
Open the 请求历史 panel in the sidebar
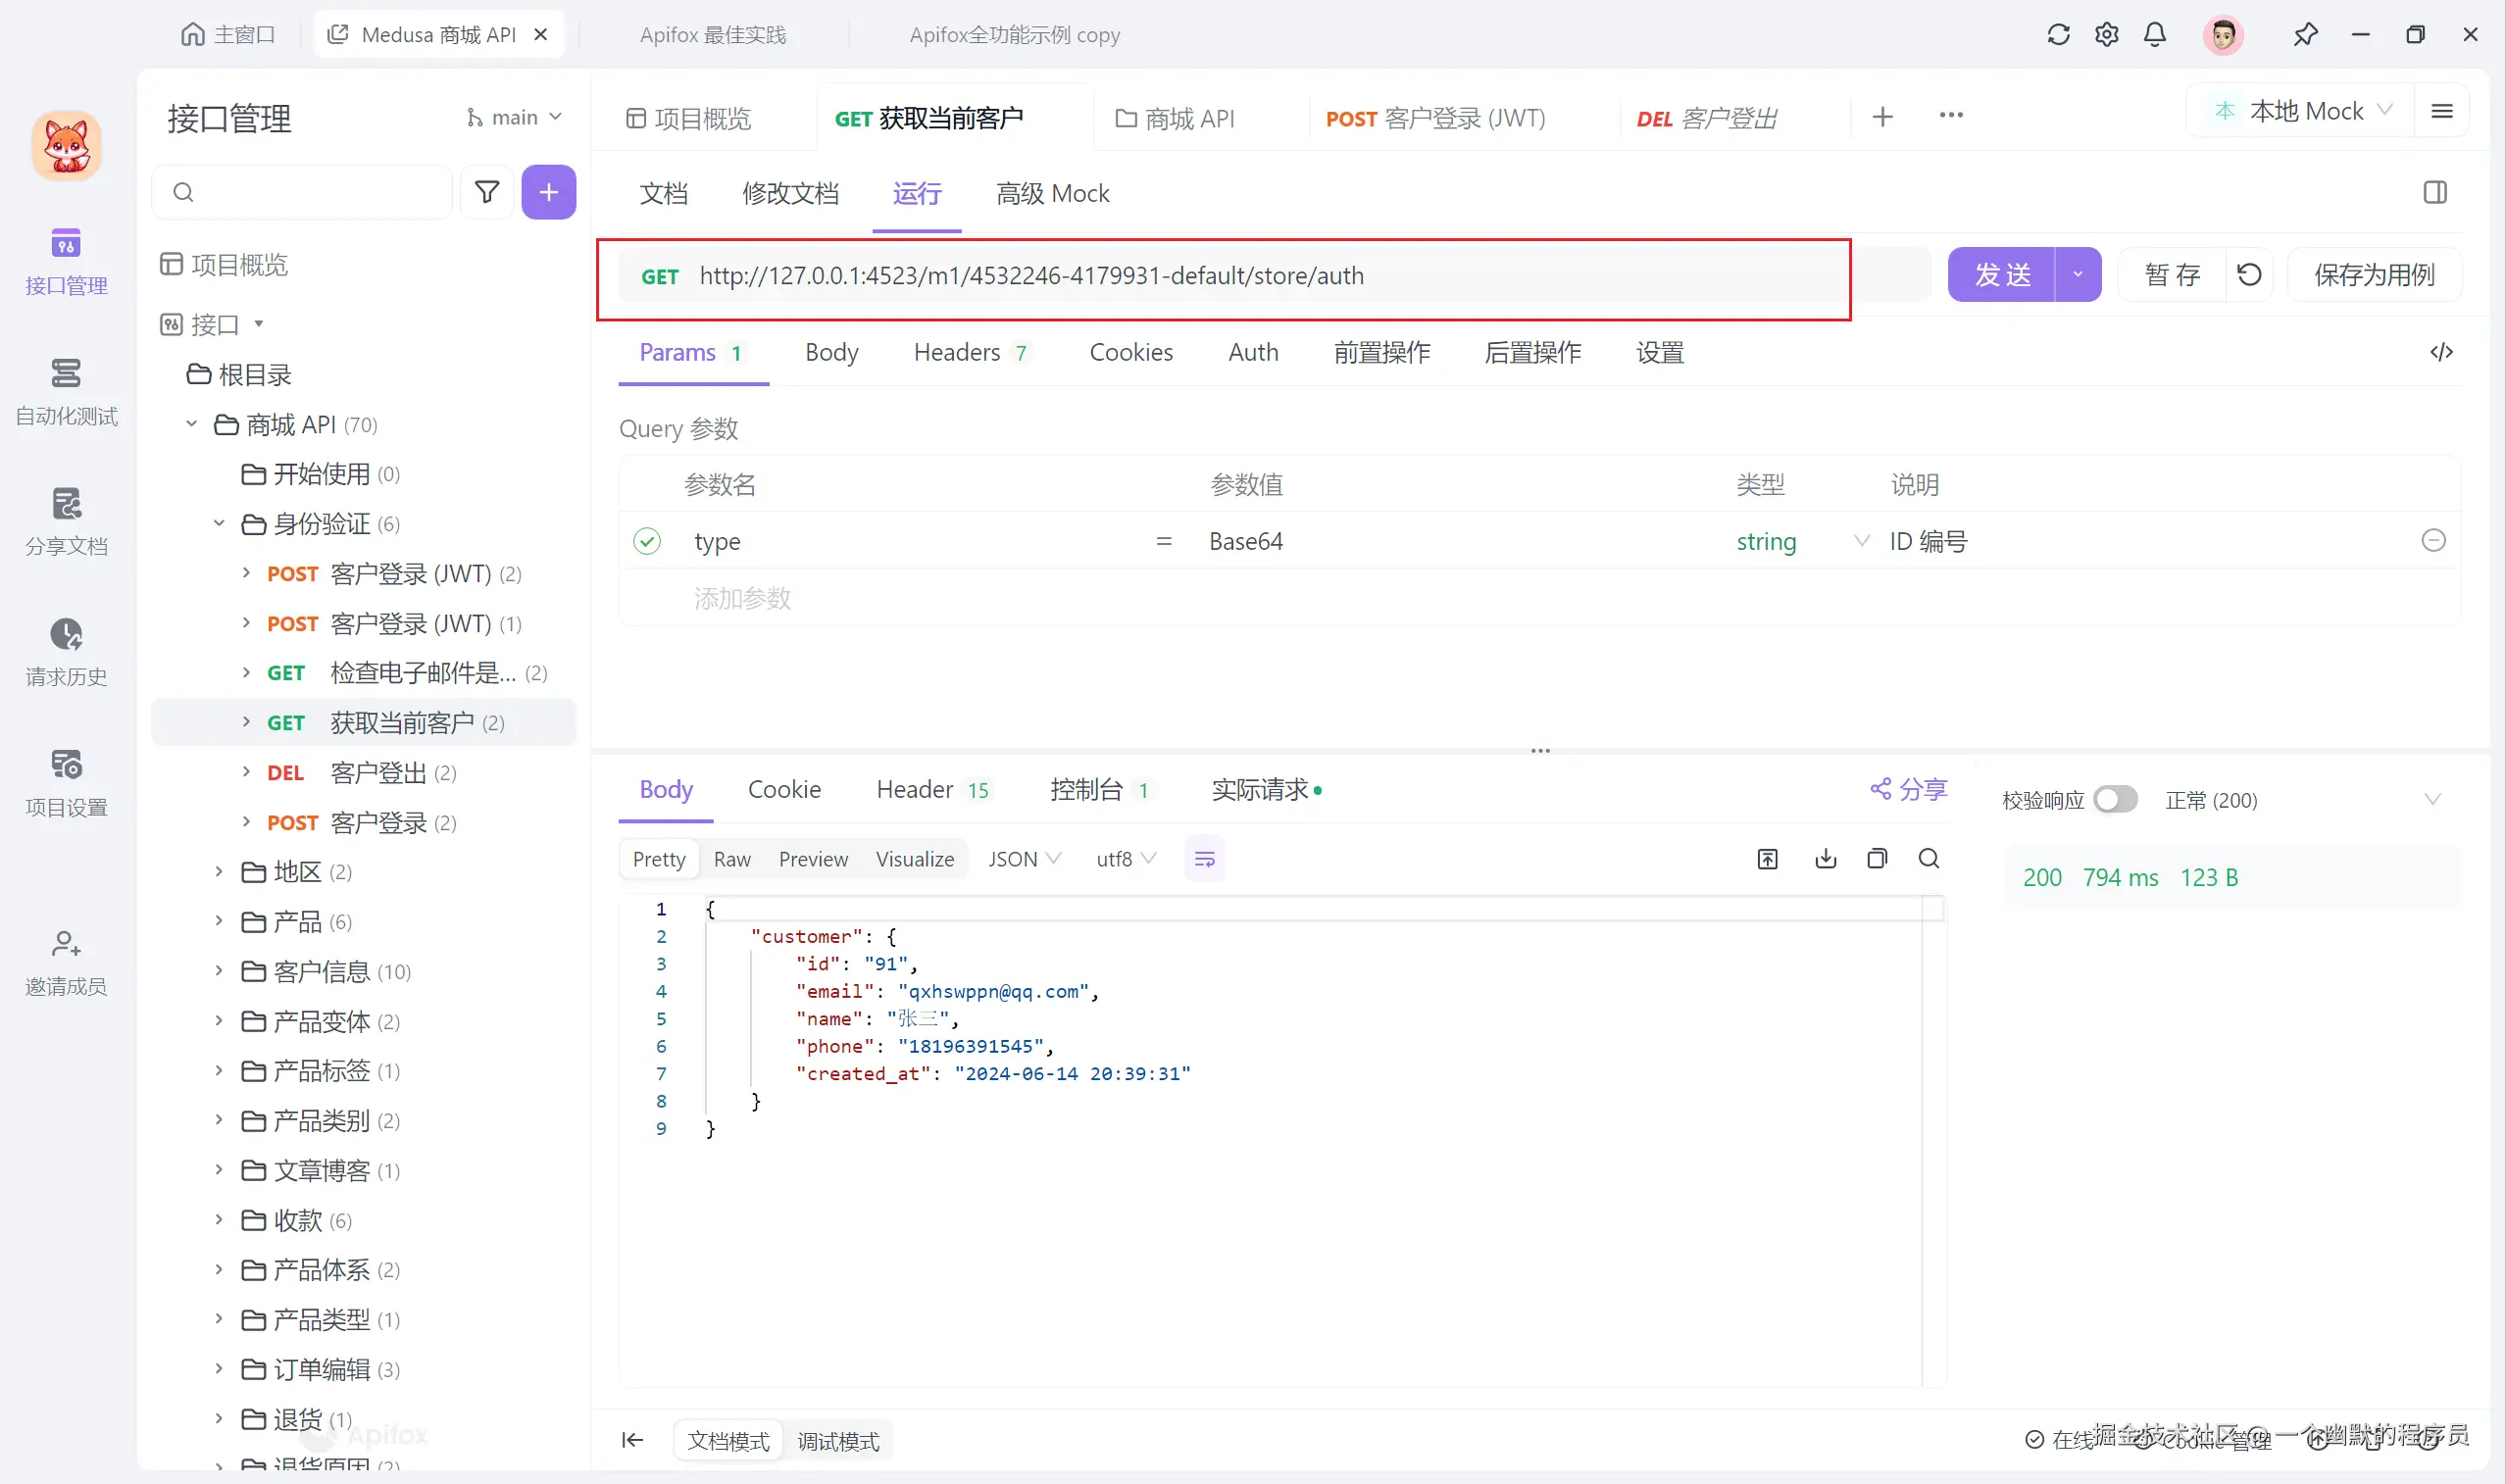pos(65,650)
